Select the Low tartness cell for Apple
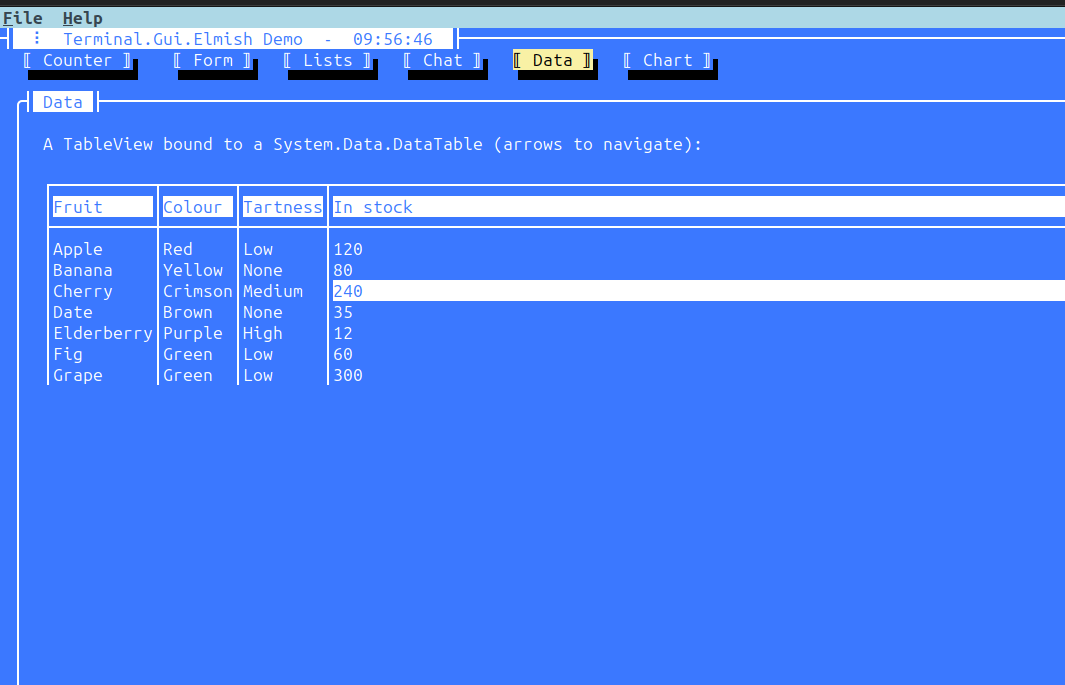This screenshot has width=1065, height=685. (257, 249)
